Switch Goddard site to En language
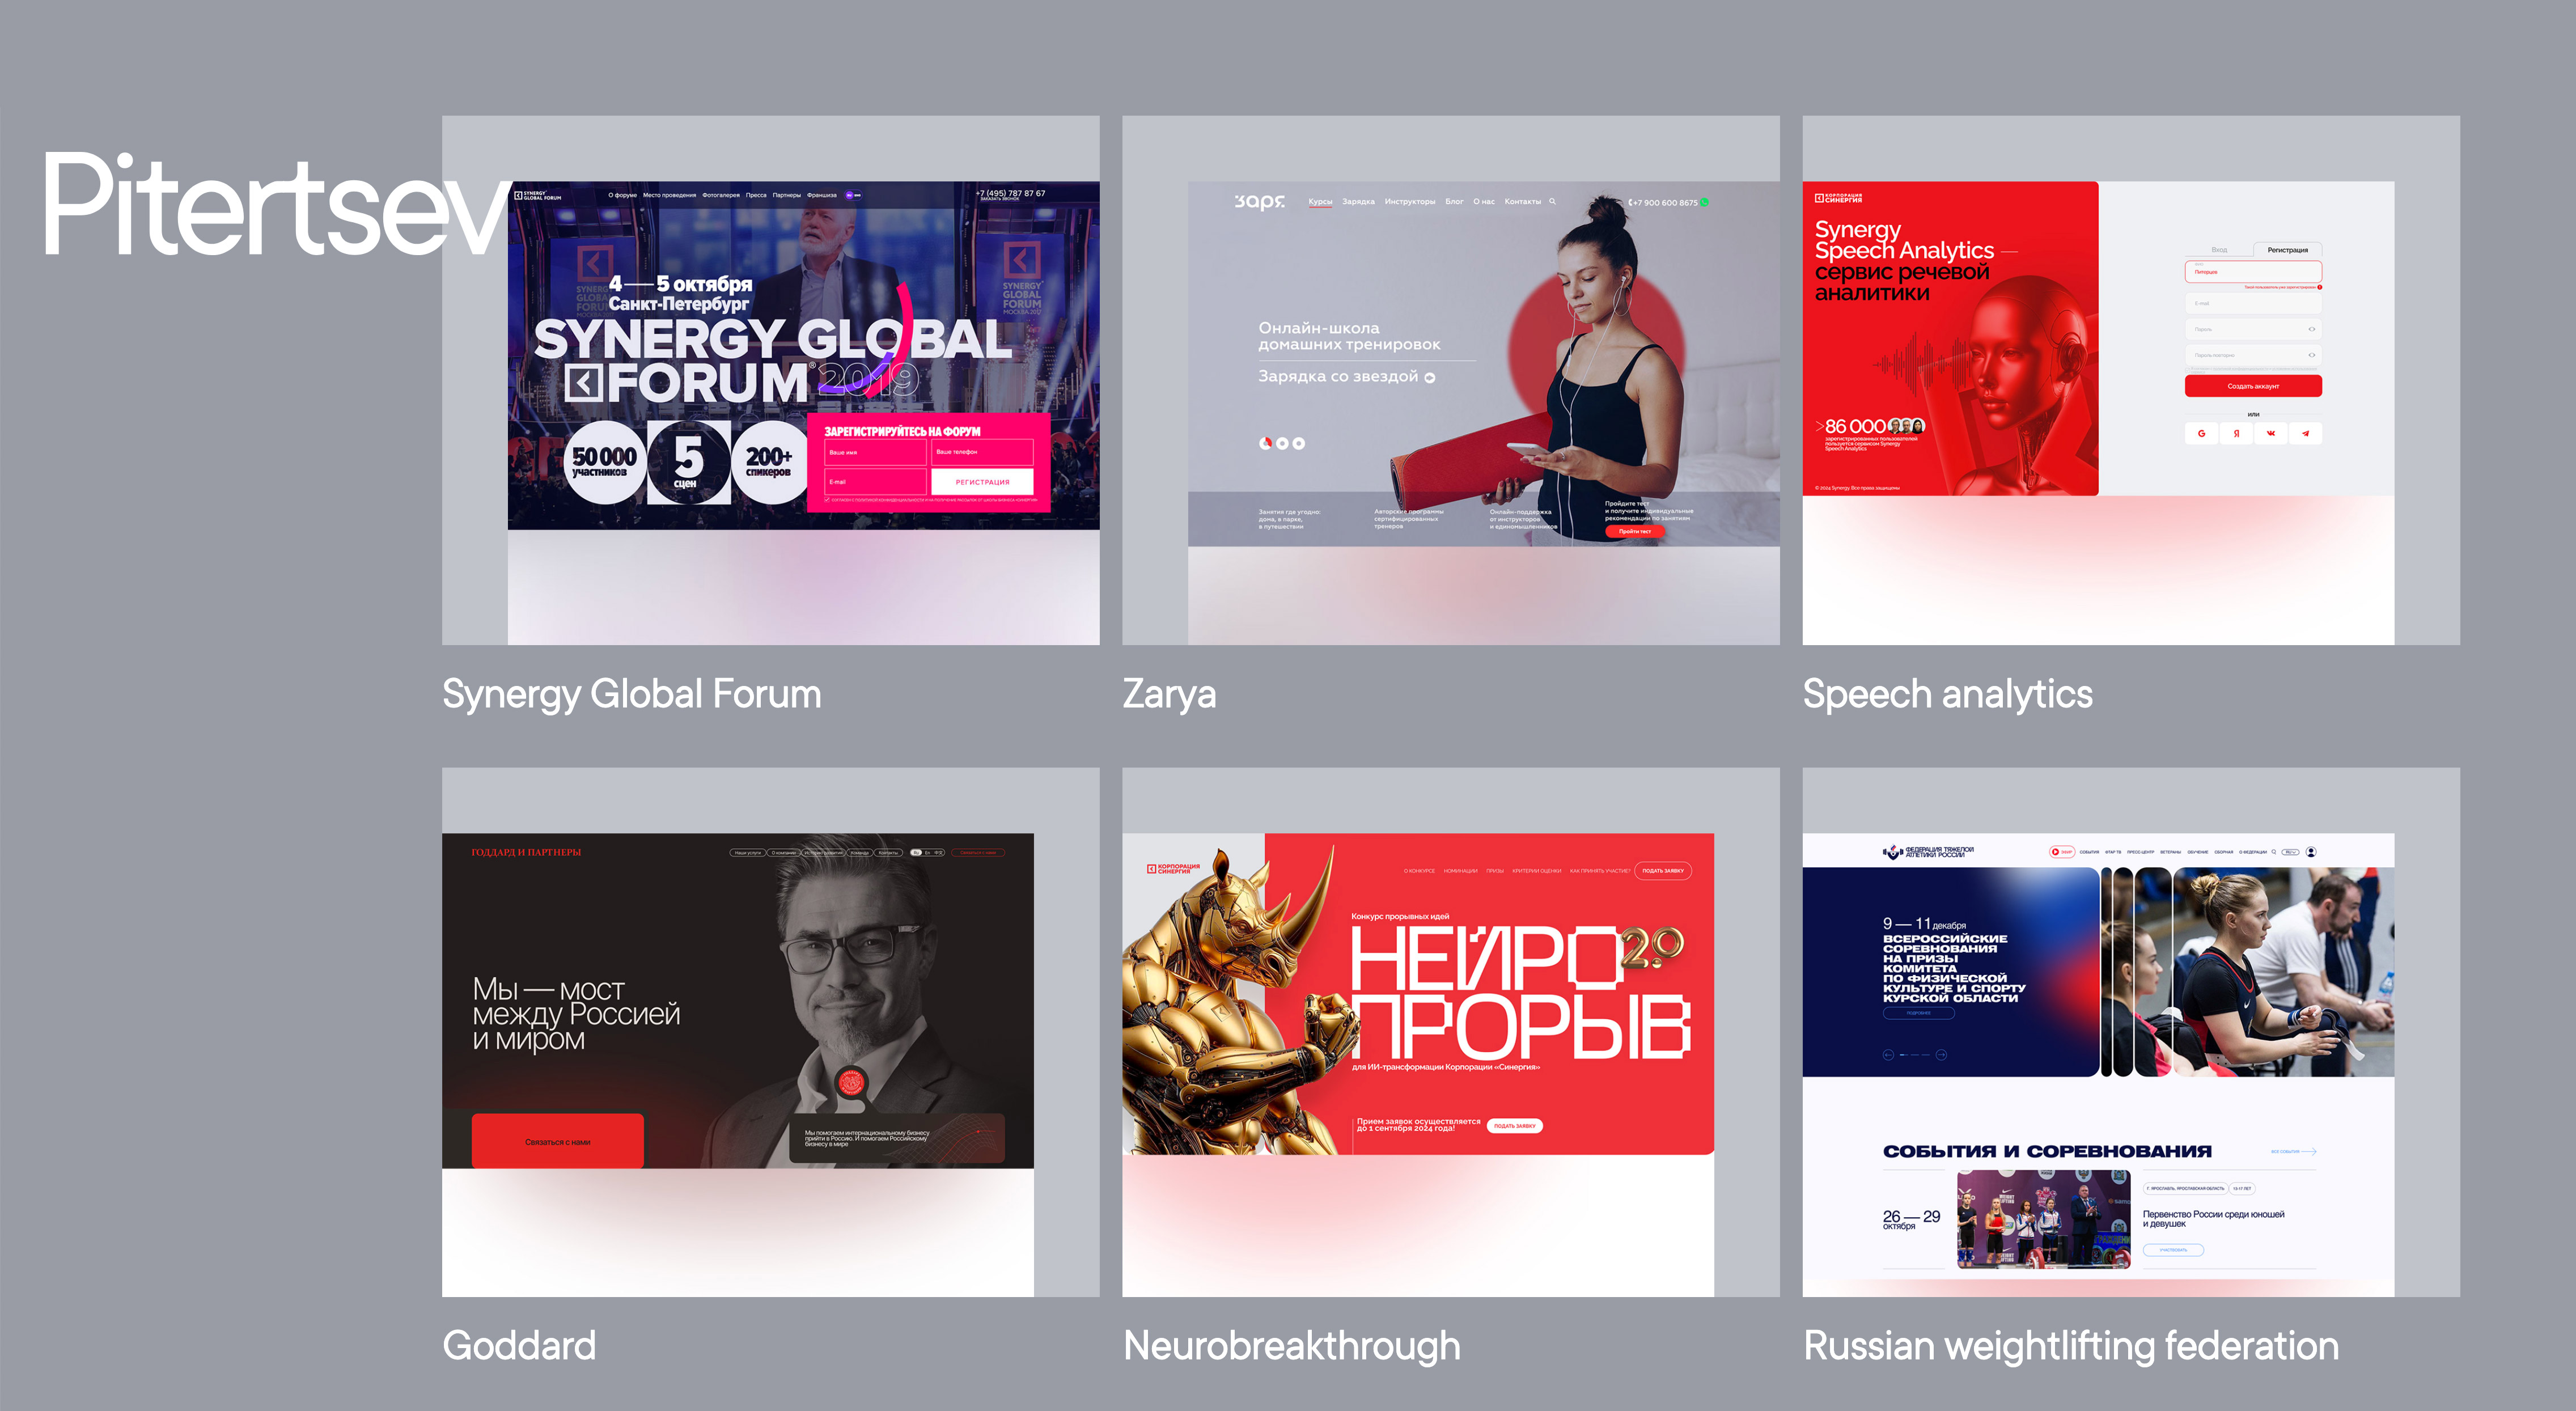The image size is (2576, 1411). (x=927, y=853)
